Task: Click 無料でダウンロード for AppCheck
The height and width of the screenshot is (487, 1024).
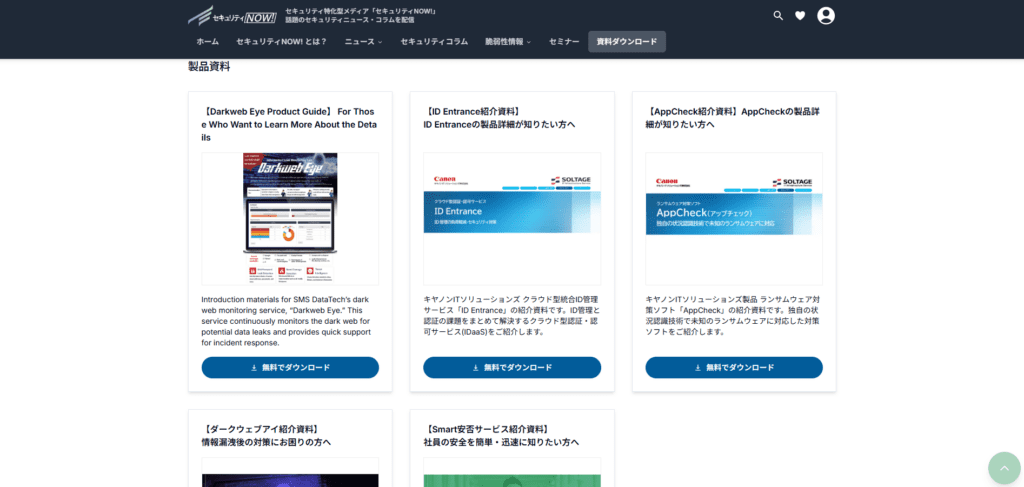Action: coord(734,368)
